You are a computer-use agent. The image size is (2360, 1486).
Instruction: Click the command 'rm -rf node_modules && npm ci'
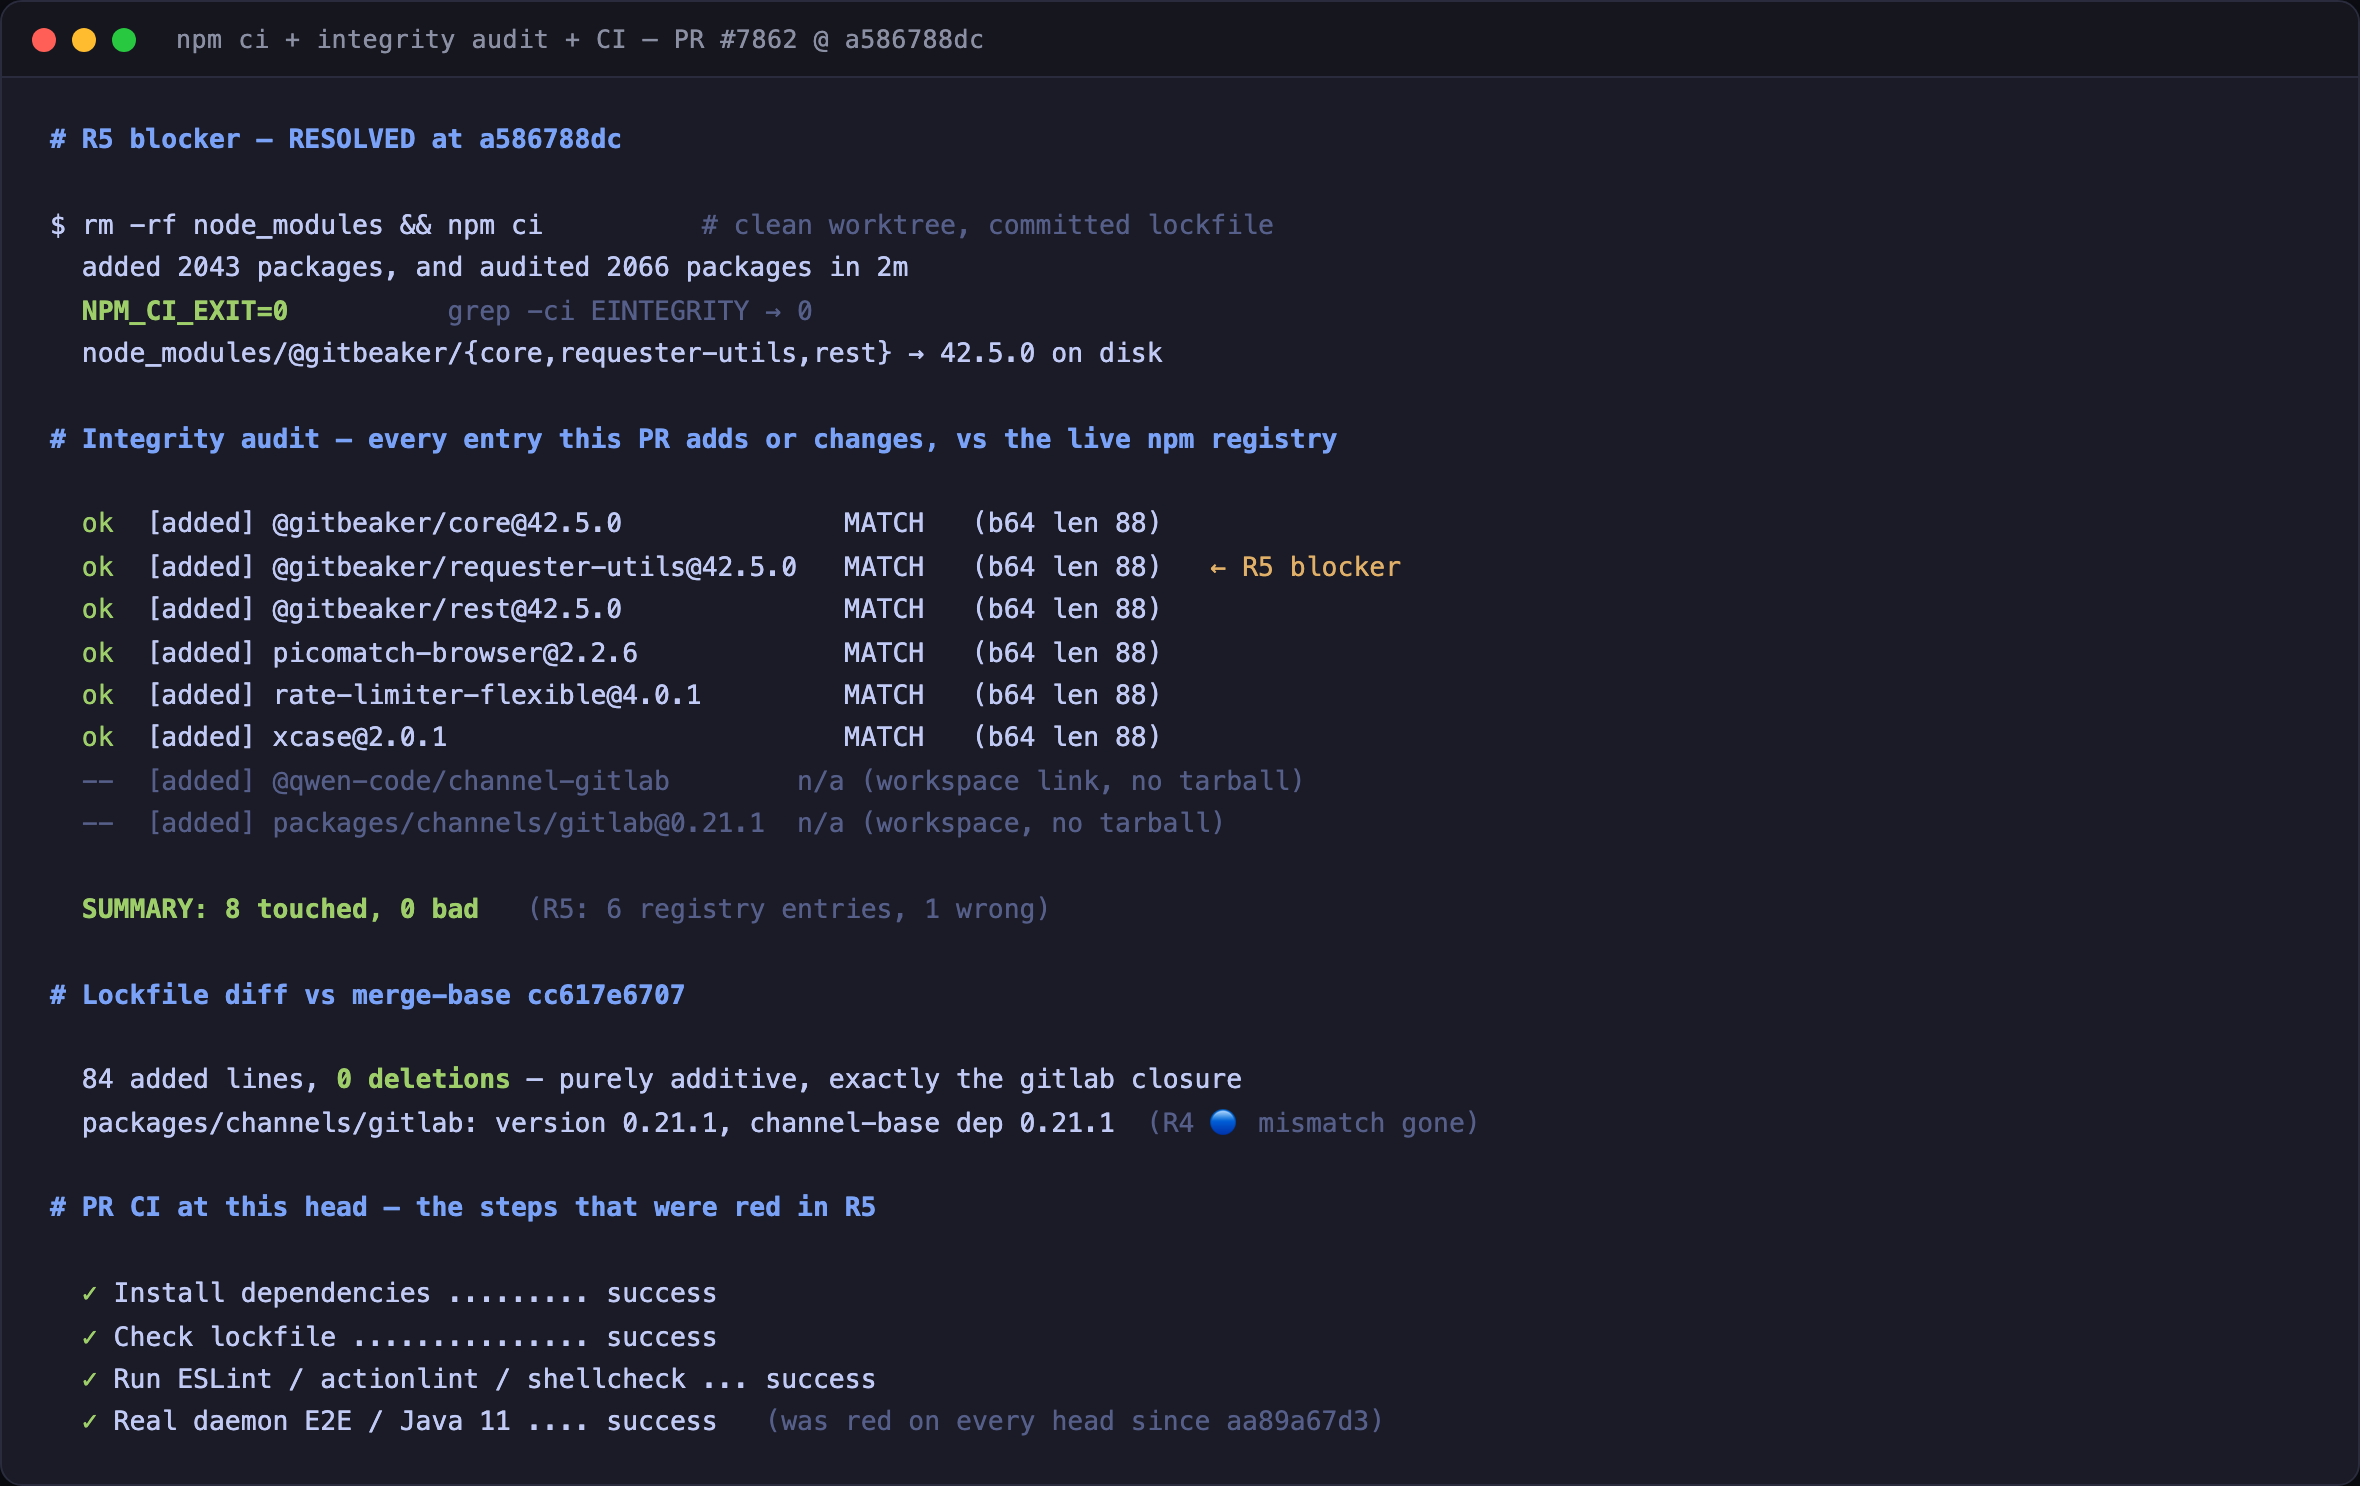(313, 225)
